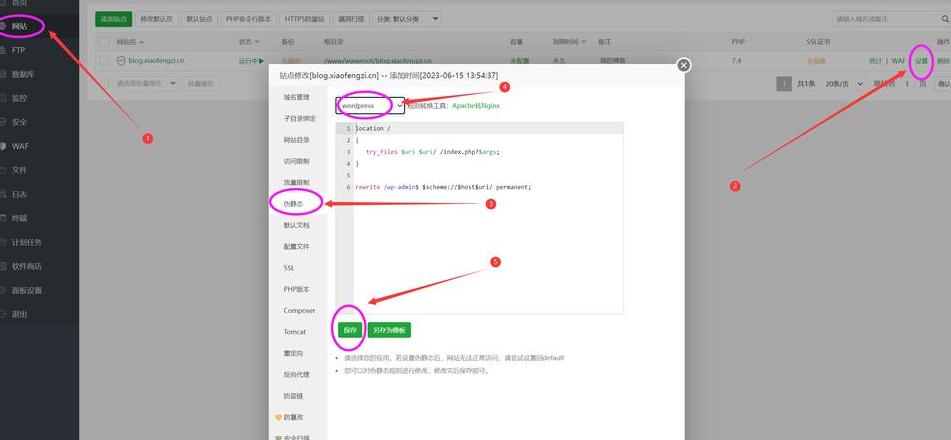Screen dimensions: 951x440
Task: Go to 数据库 sidebar entry
Action: click(23, 74)
